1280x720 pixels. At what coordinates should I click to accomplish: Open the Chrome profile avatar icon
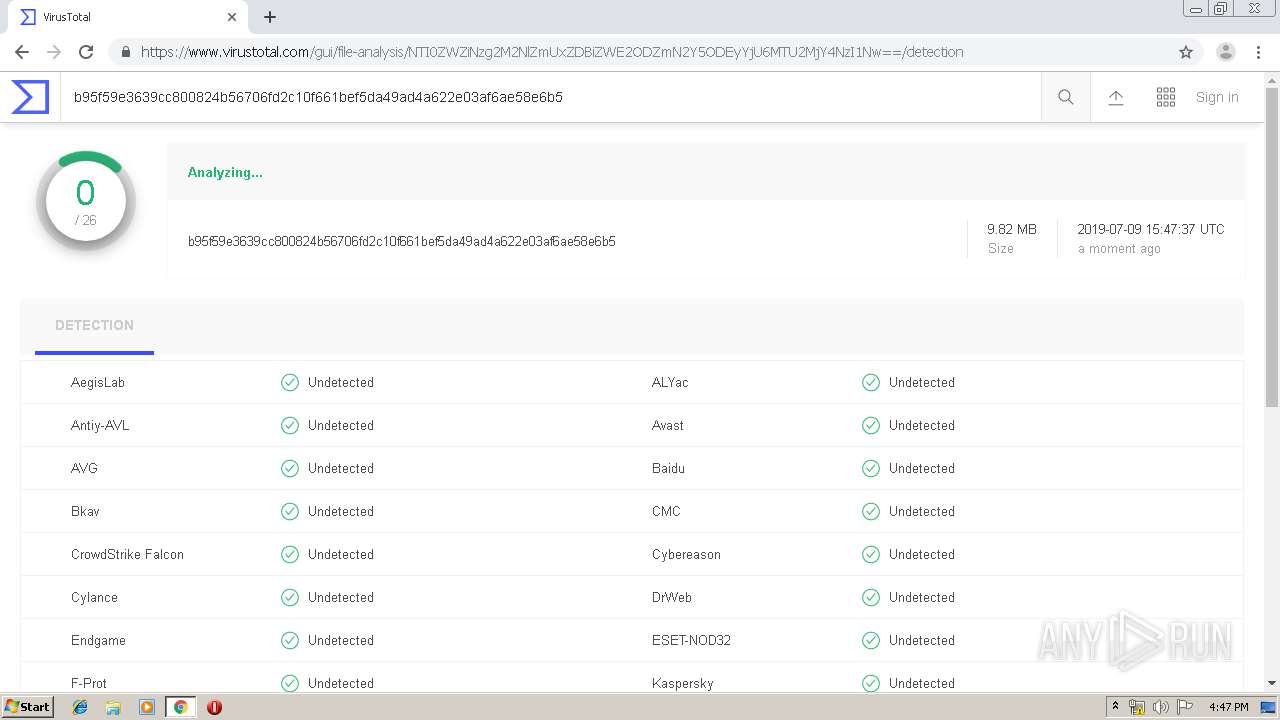point(1225,52)
